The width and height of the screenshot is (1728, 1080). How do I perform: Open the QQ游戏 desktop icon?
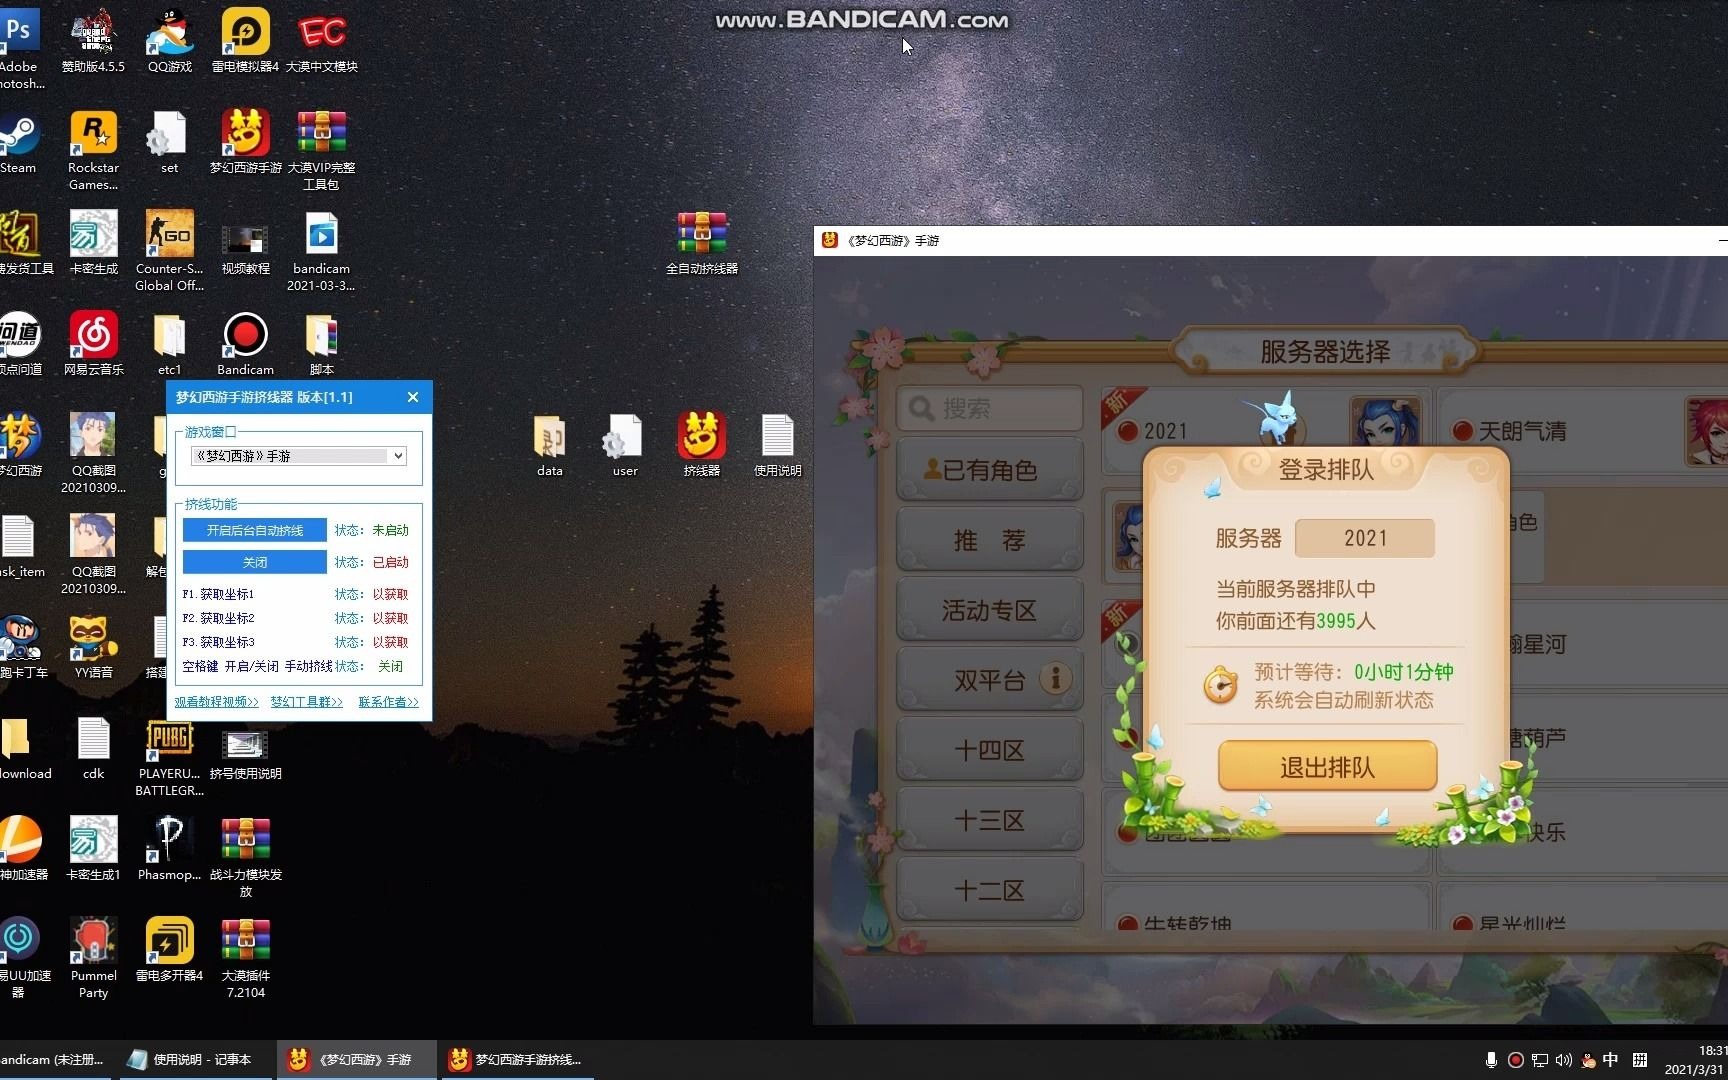click(x=170, y=40)
